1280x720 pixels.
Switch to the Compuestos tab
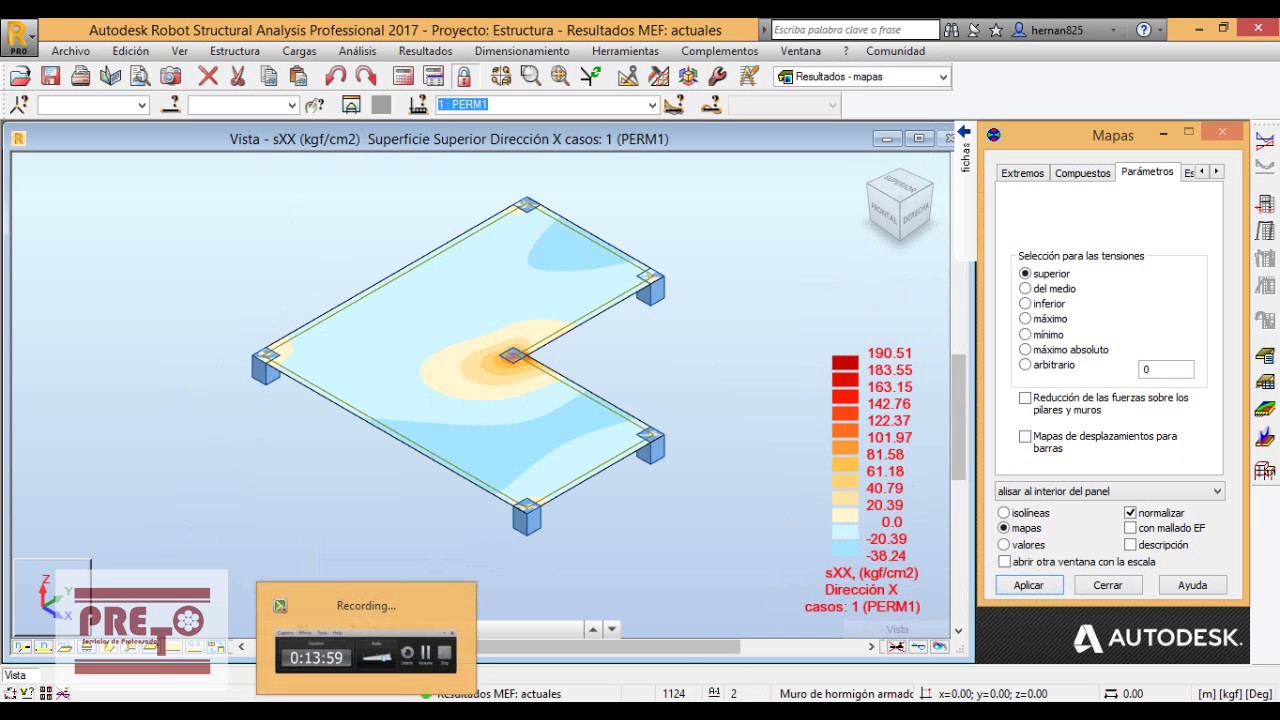pos(1083,173)
